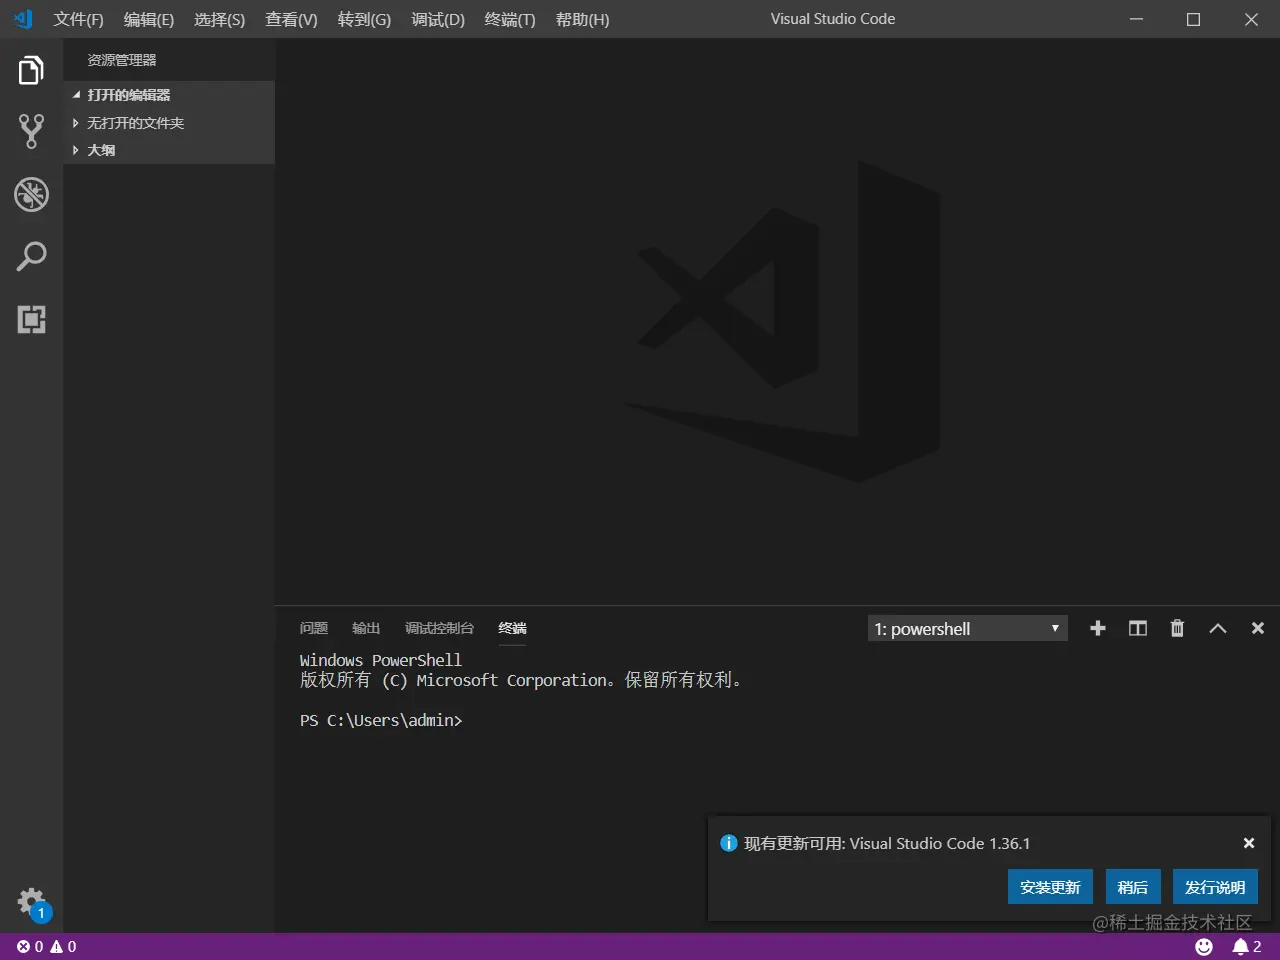The height and width of the screenshot is (960, 1280).
Task: Switch to the 问题 panel tab
Action: [314, 628]
